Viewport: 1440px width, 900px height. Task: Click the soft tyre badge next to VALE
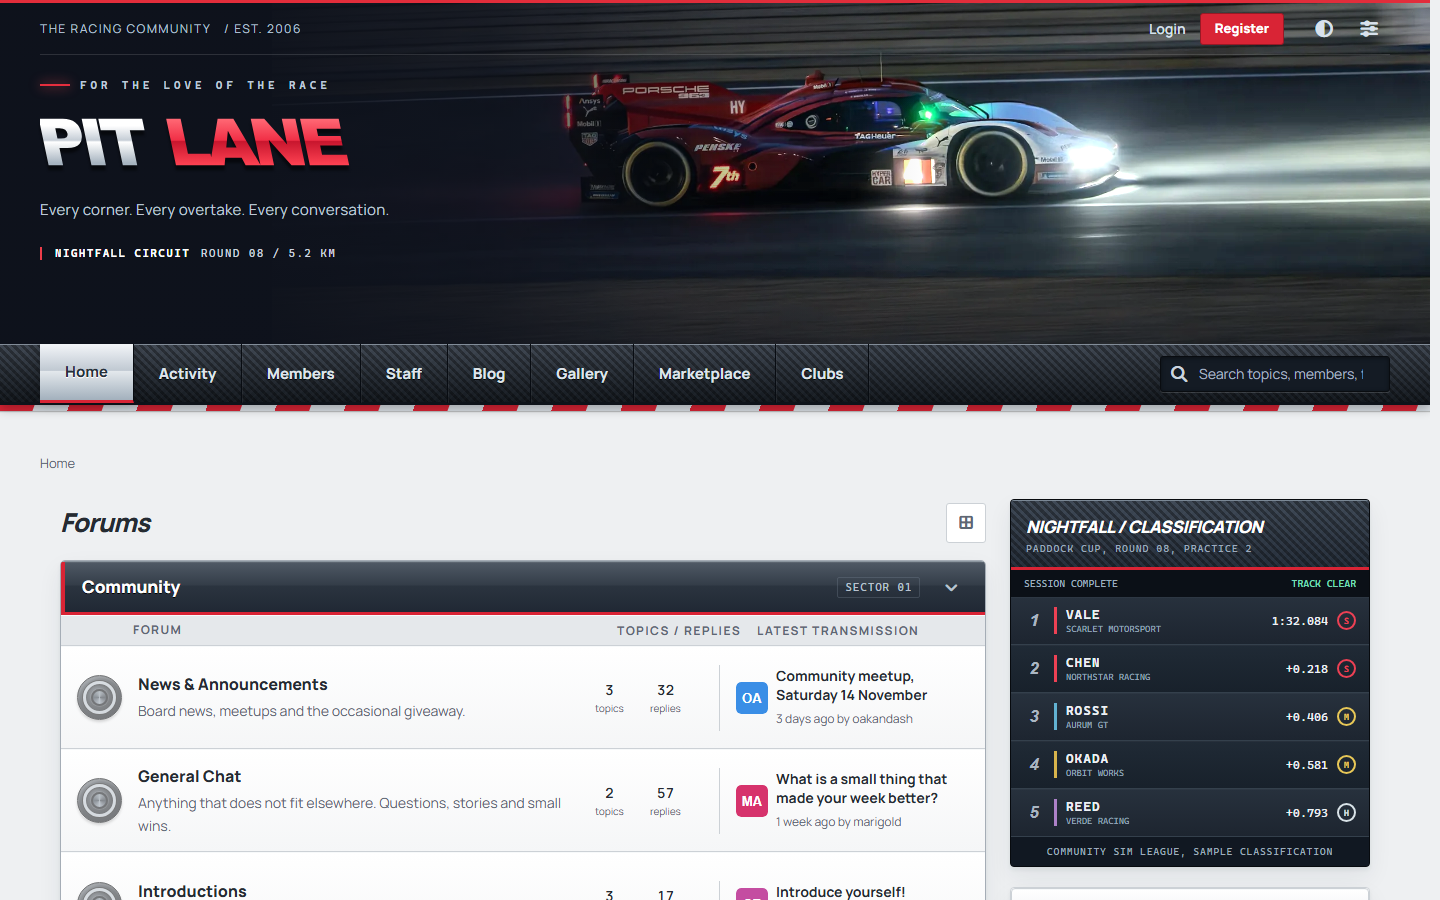point(1347,621)
